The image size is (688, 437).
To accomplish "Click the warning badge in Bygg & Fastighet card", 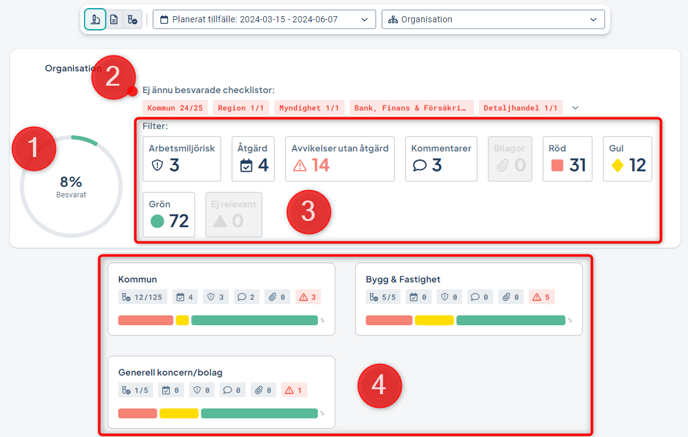I will [541, 297].
